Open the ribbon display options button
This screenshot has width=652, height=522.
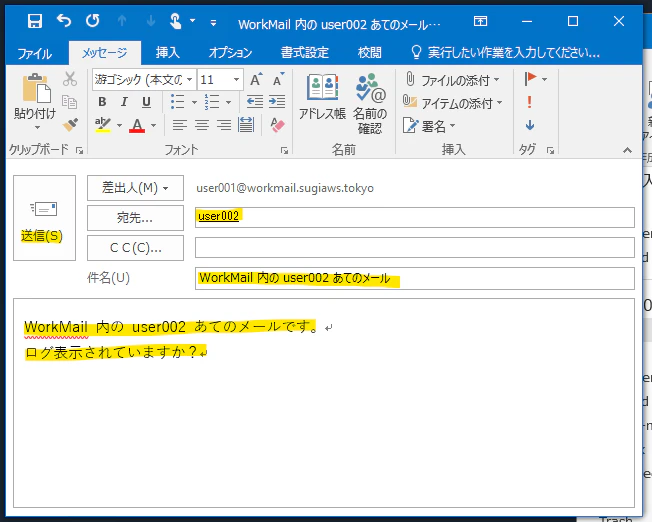click(480, 21)
